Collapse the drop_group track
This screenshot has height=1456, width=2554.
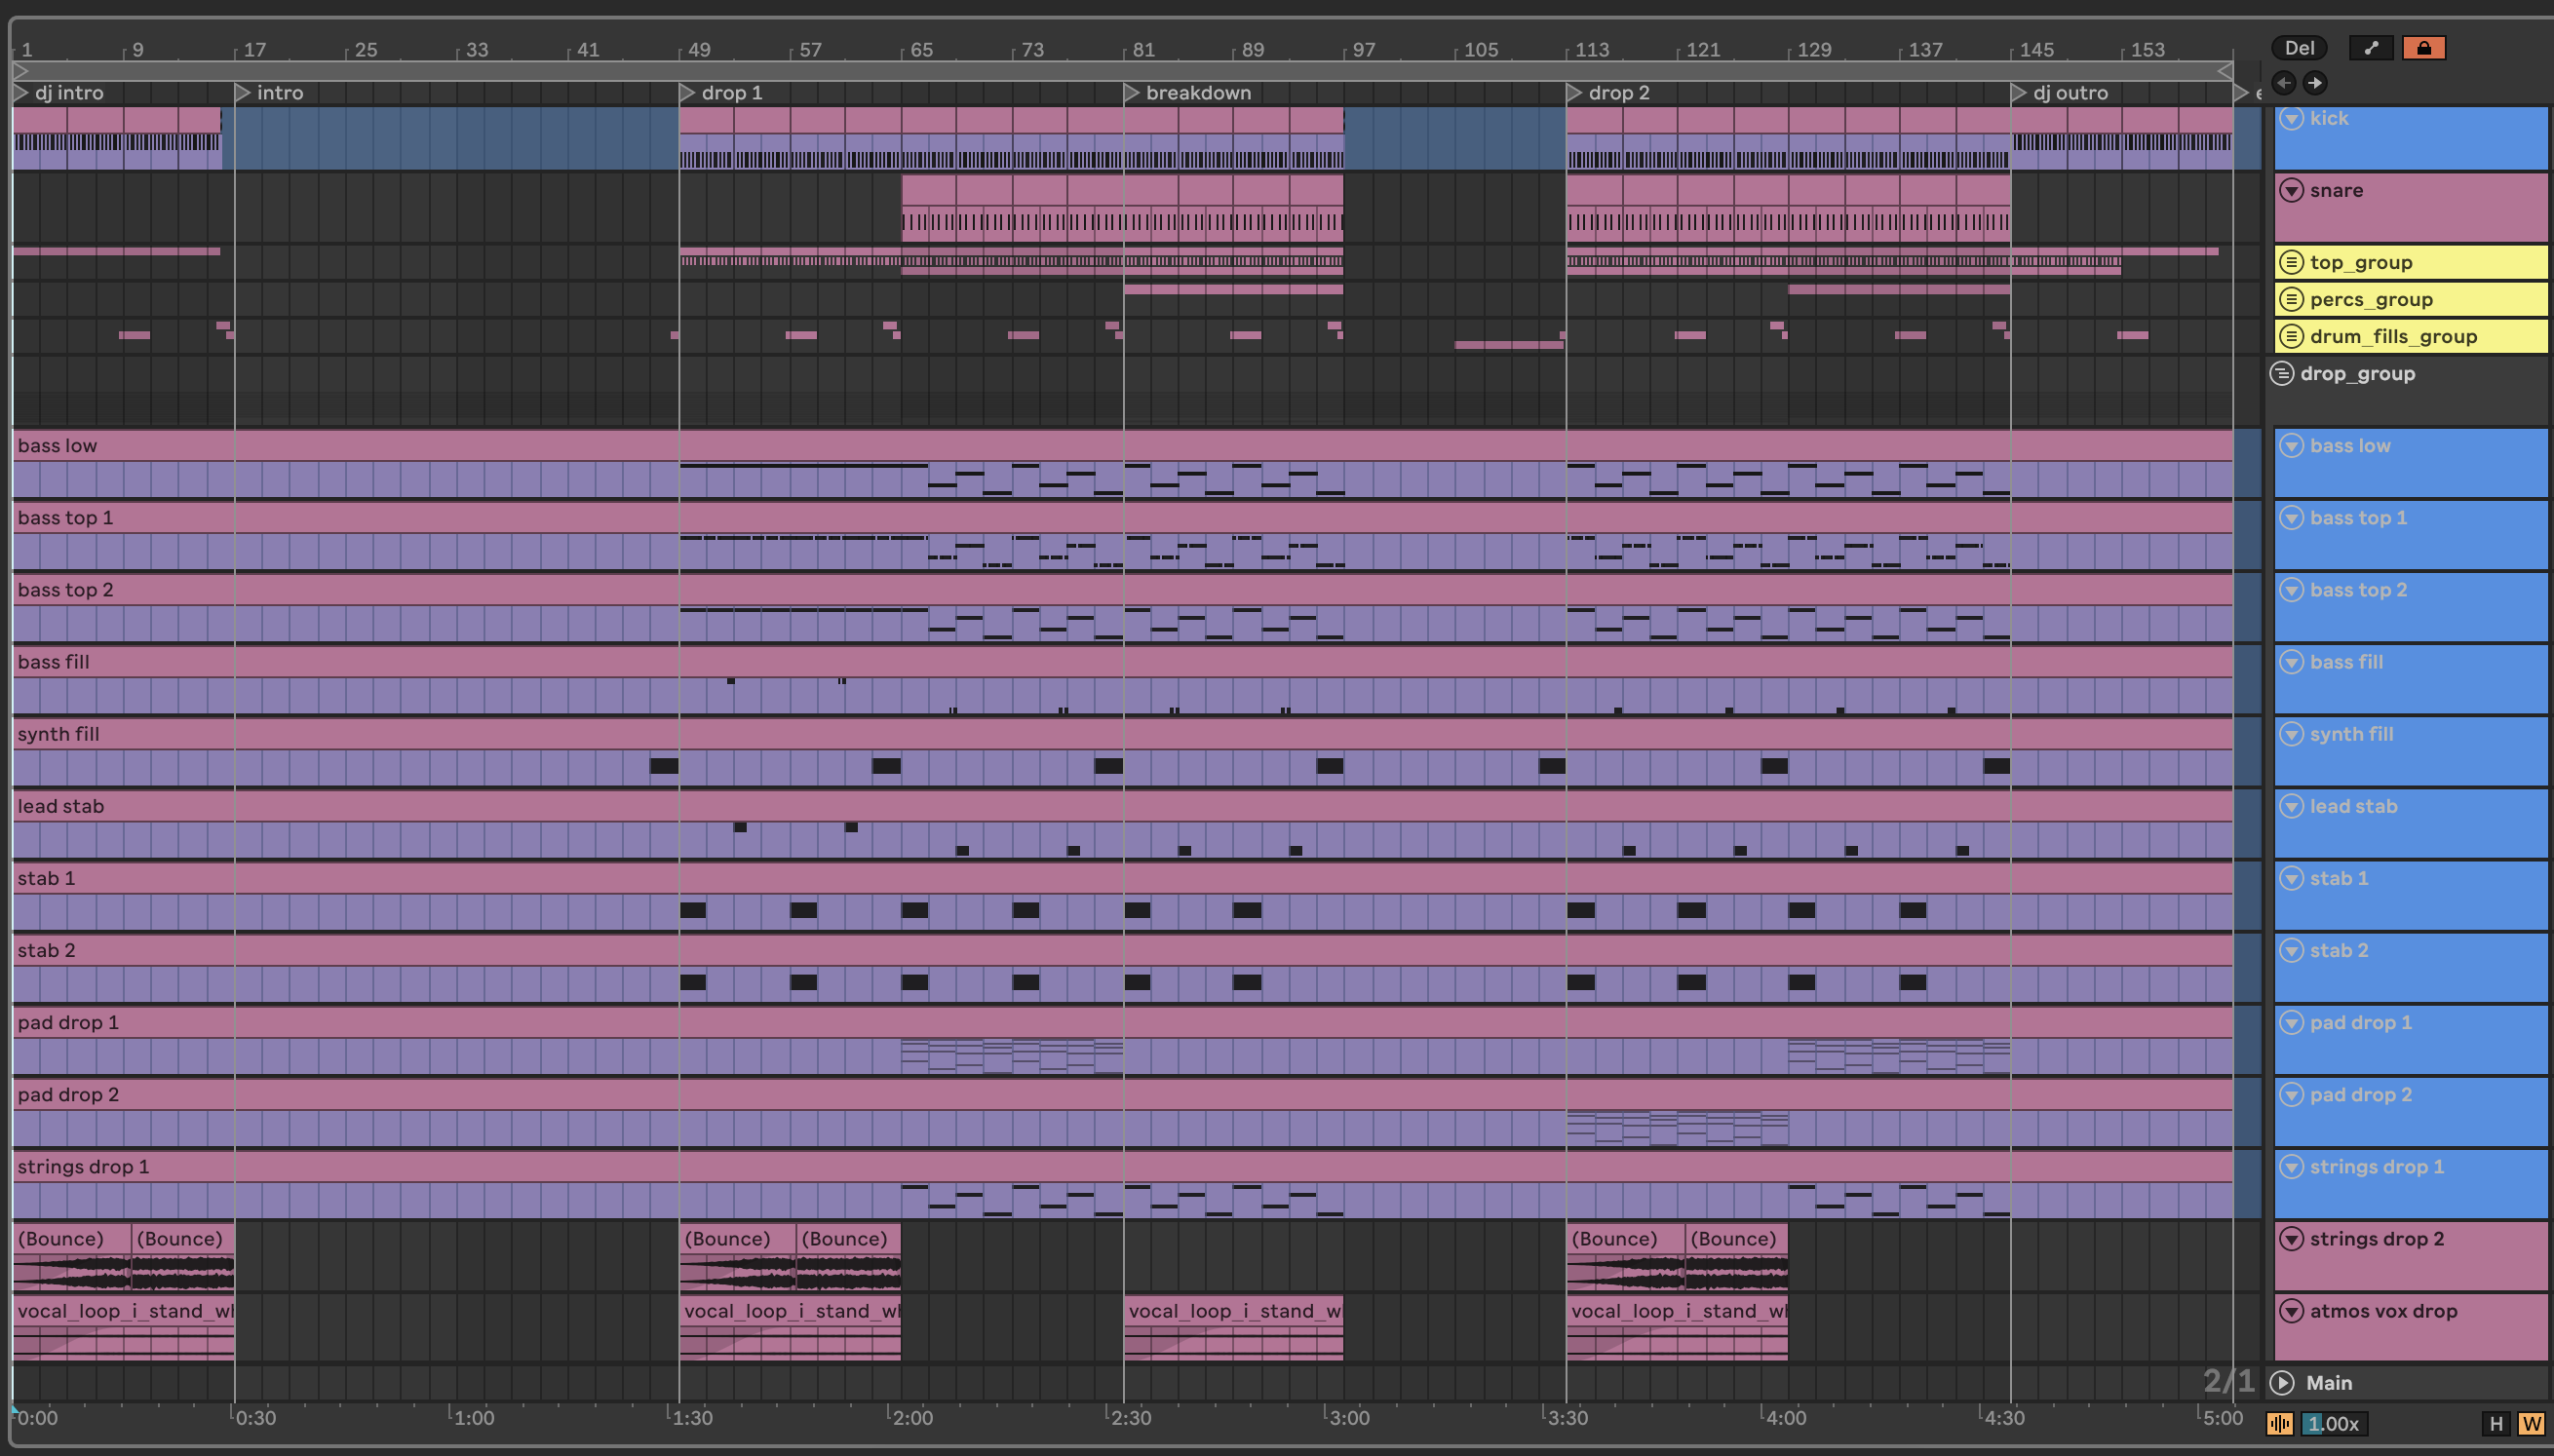click(2281, 373)
